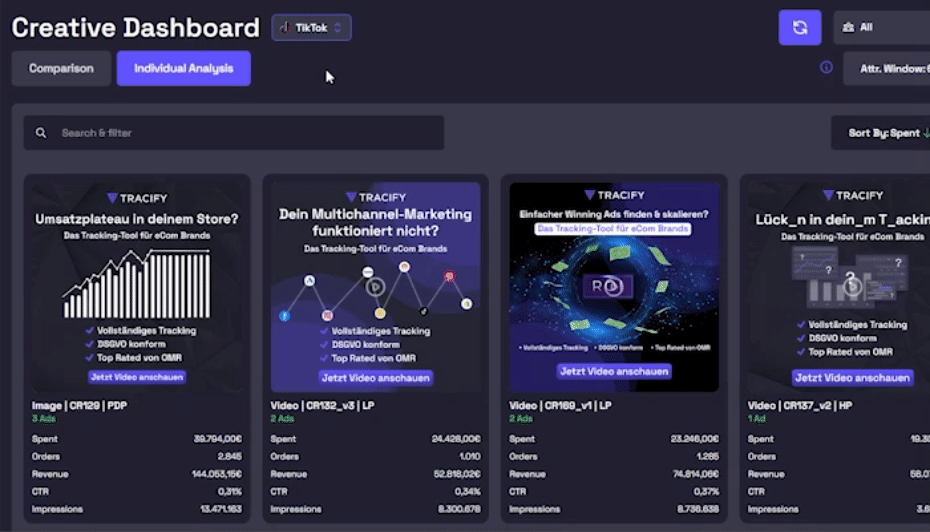The height and width of the screenshot is (532, 930).
Task: Click the TikTok logo icon in platform selector
Action: click(x=285, y=27)
